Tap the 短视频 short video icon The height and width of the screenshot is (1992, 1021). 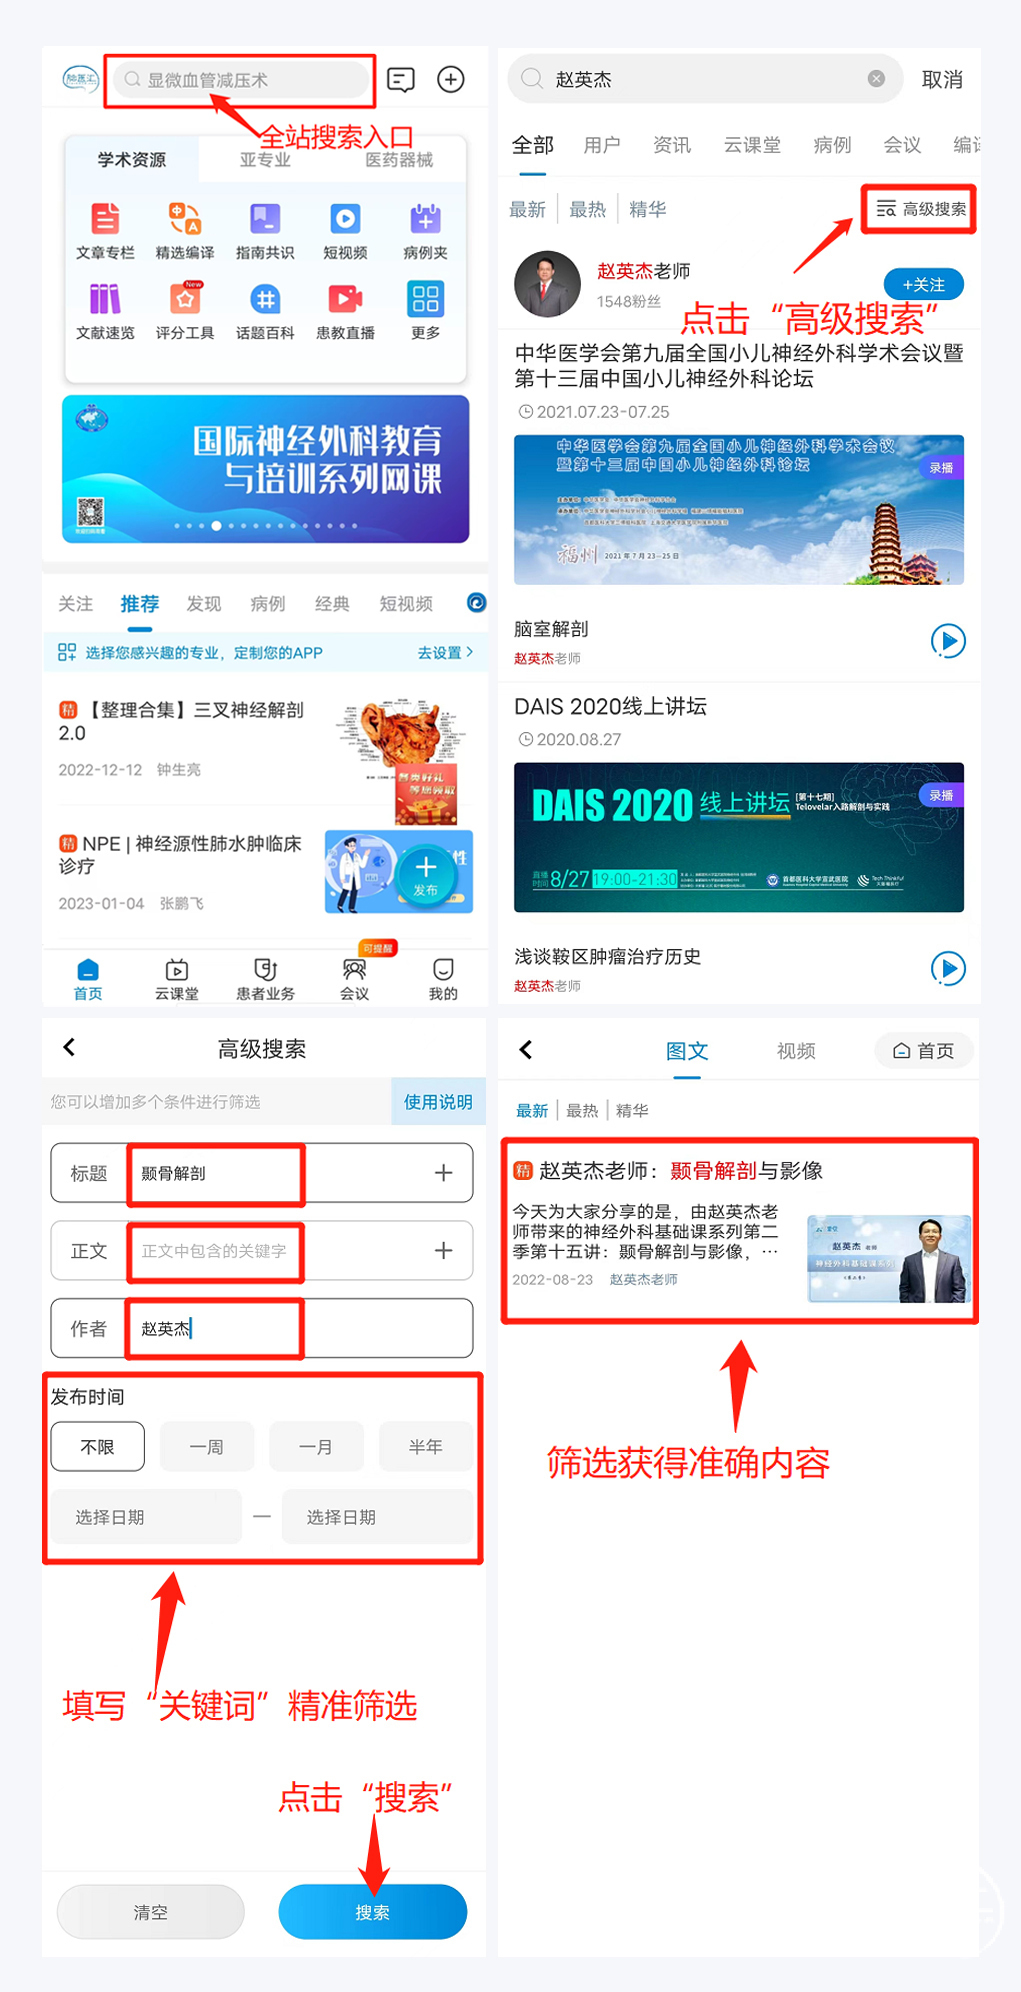point(345,219)
